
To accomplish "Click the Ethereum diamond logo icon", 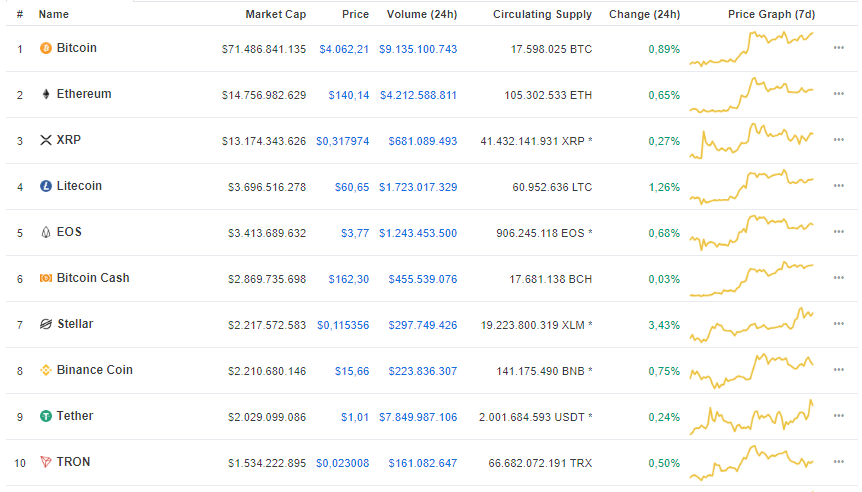I will 46,94.
